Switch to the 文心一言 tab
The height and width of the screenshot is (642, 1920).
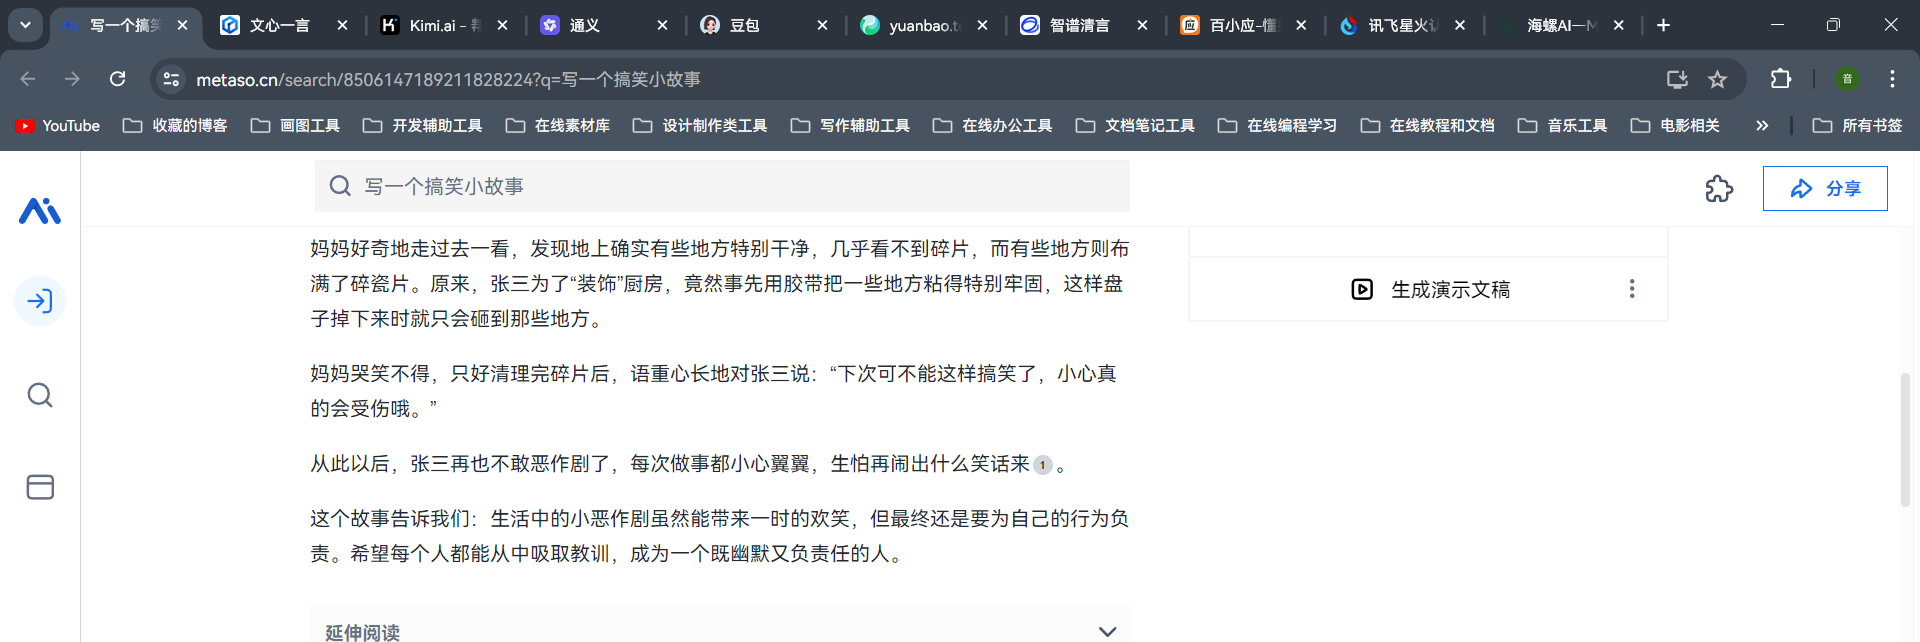[x=279, y=26]
